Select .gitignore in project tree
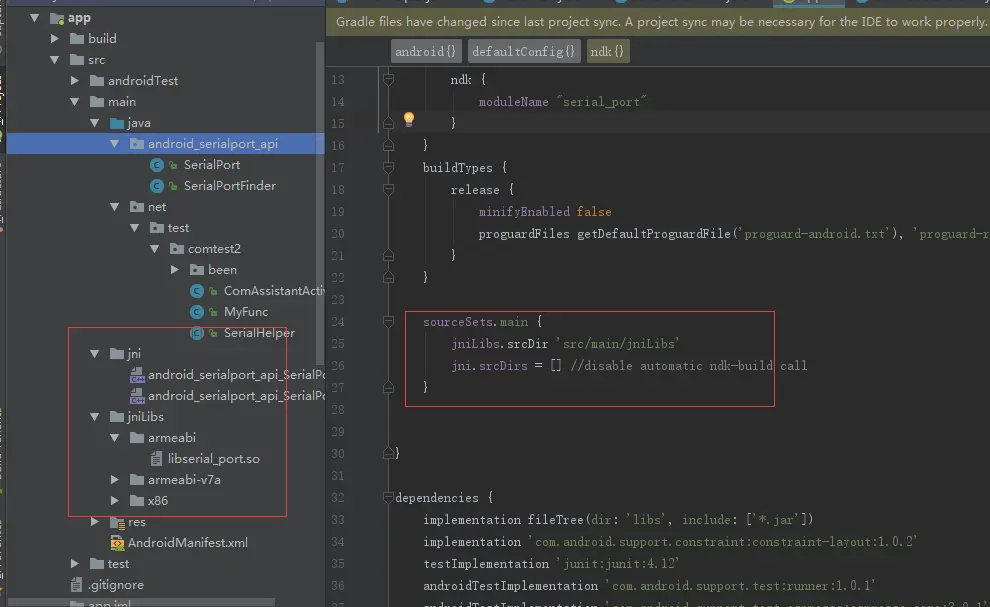The image size is (990, 607). point(116,585)
